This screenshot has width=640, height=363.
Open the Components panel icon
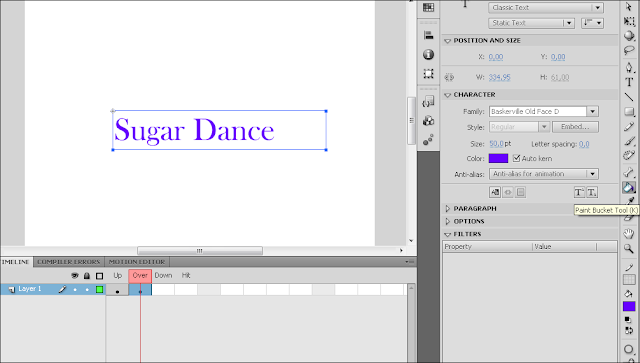click(x=428, y=121)
